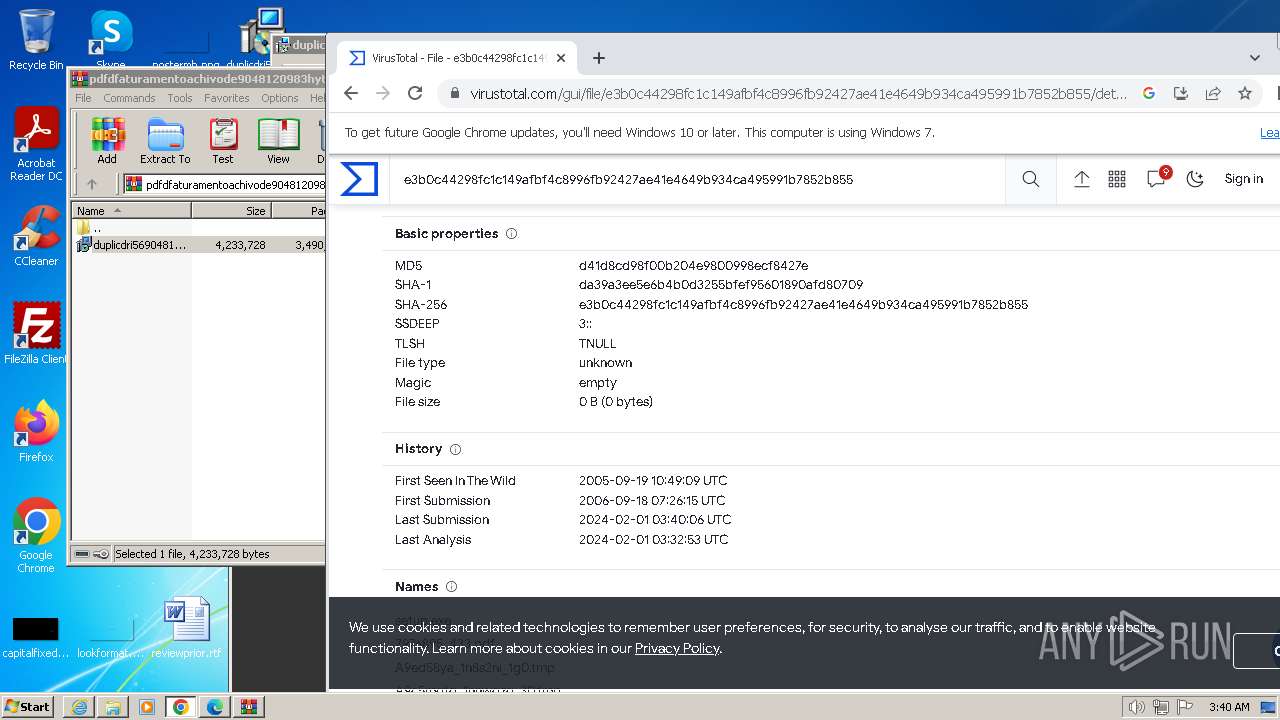
Task: Open Acrobat Reader DC desktop icon
Action: click(36, 144)
